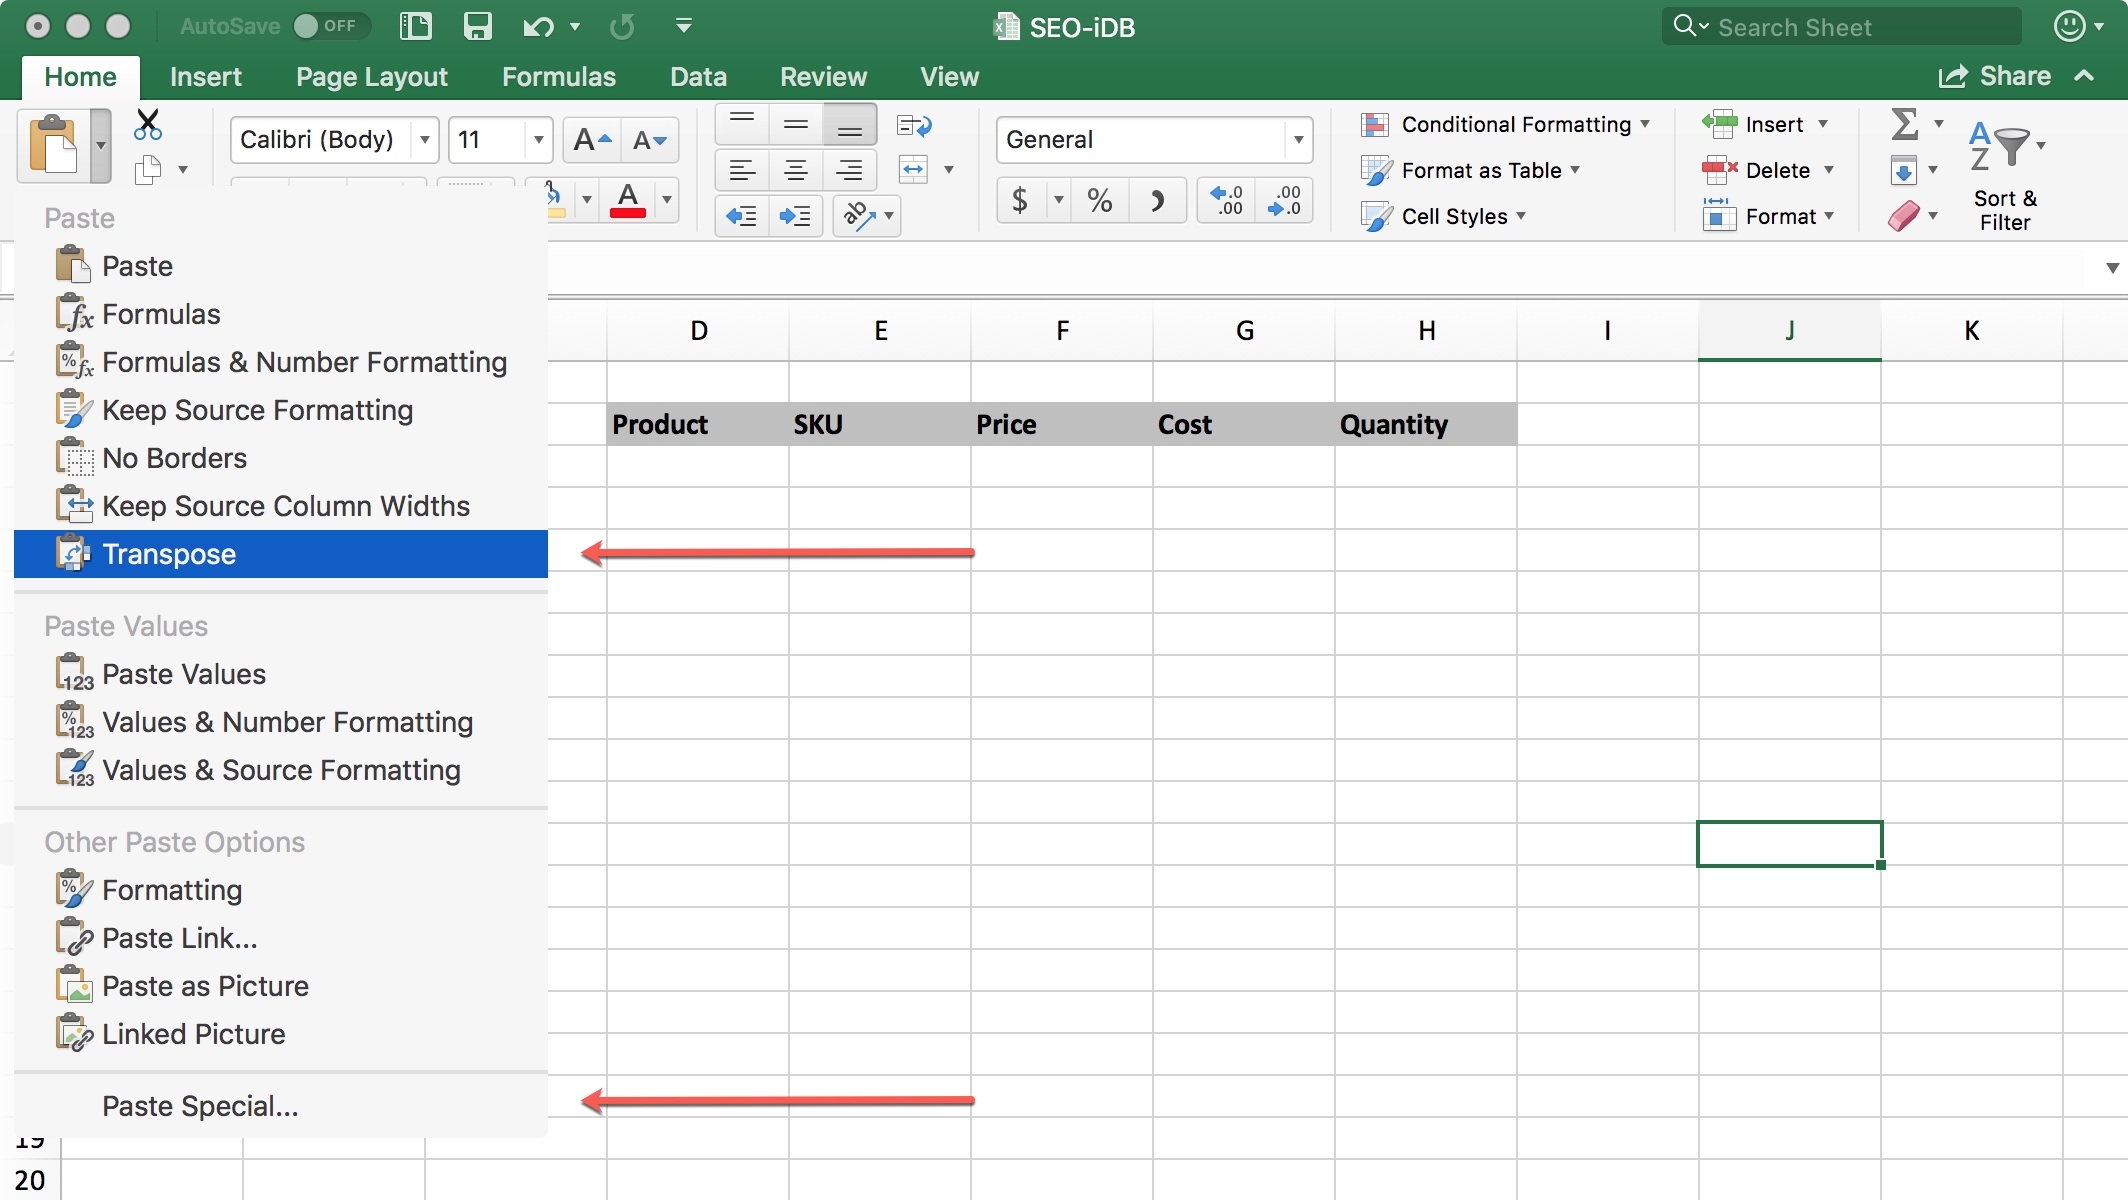Toggle the AutoSave switch
2128x1200 pixels.
(x=330, y=26)
